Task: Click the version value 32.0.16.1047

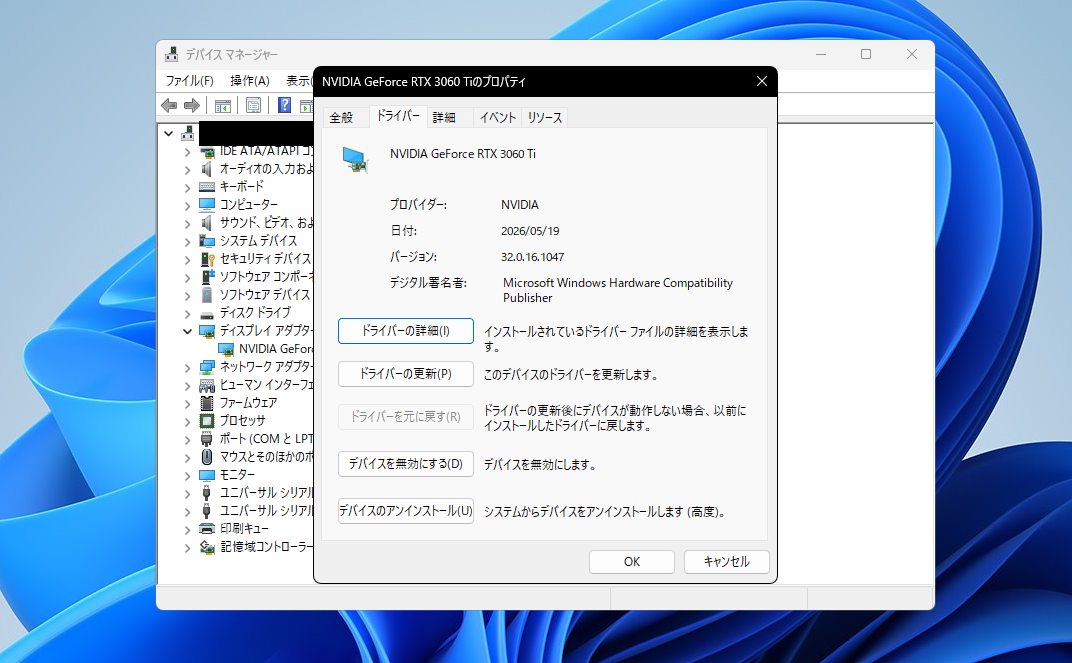Action: (533, 257)
